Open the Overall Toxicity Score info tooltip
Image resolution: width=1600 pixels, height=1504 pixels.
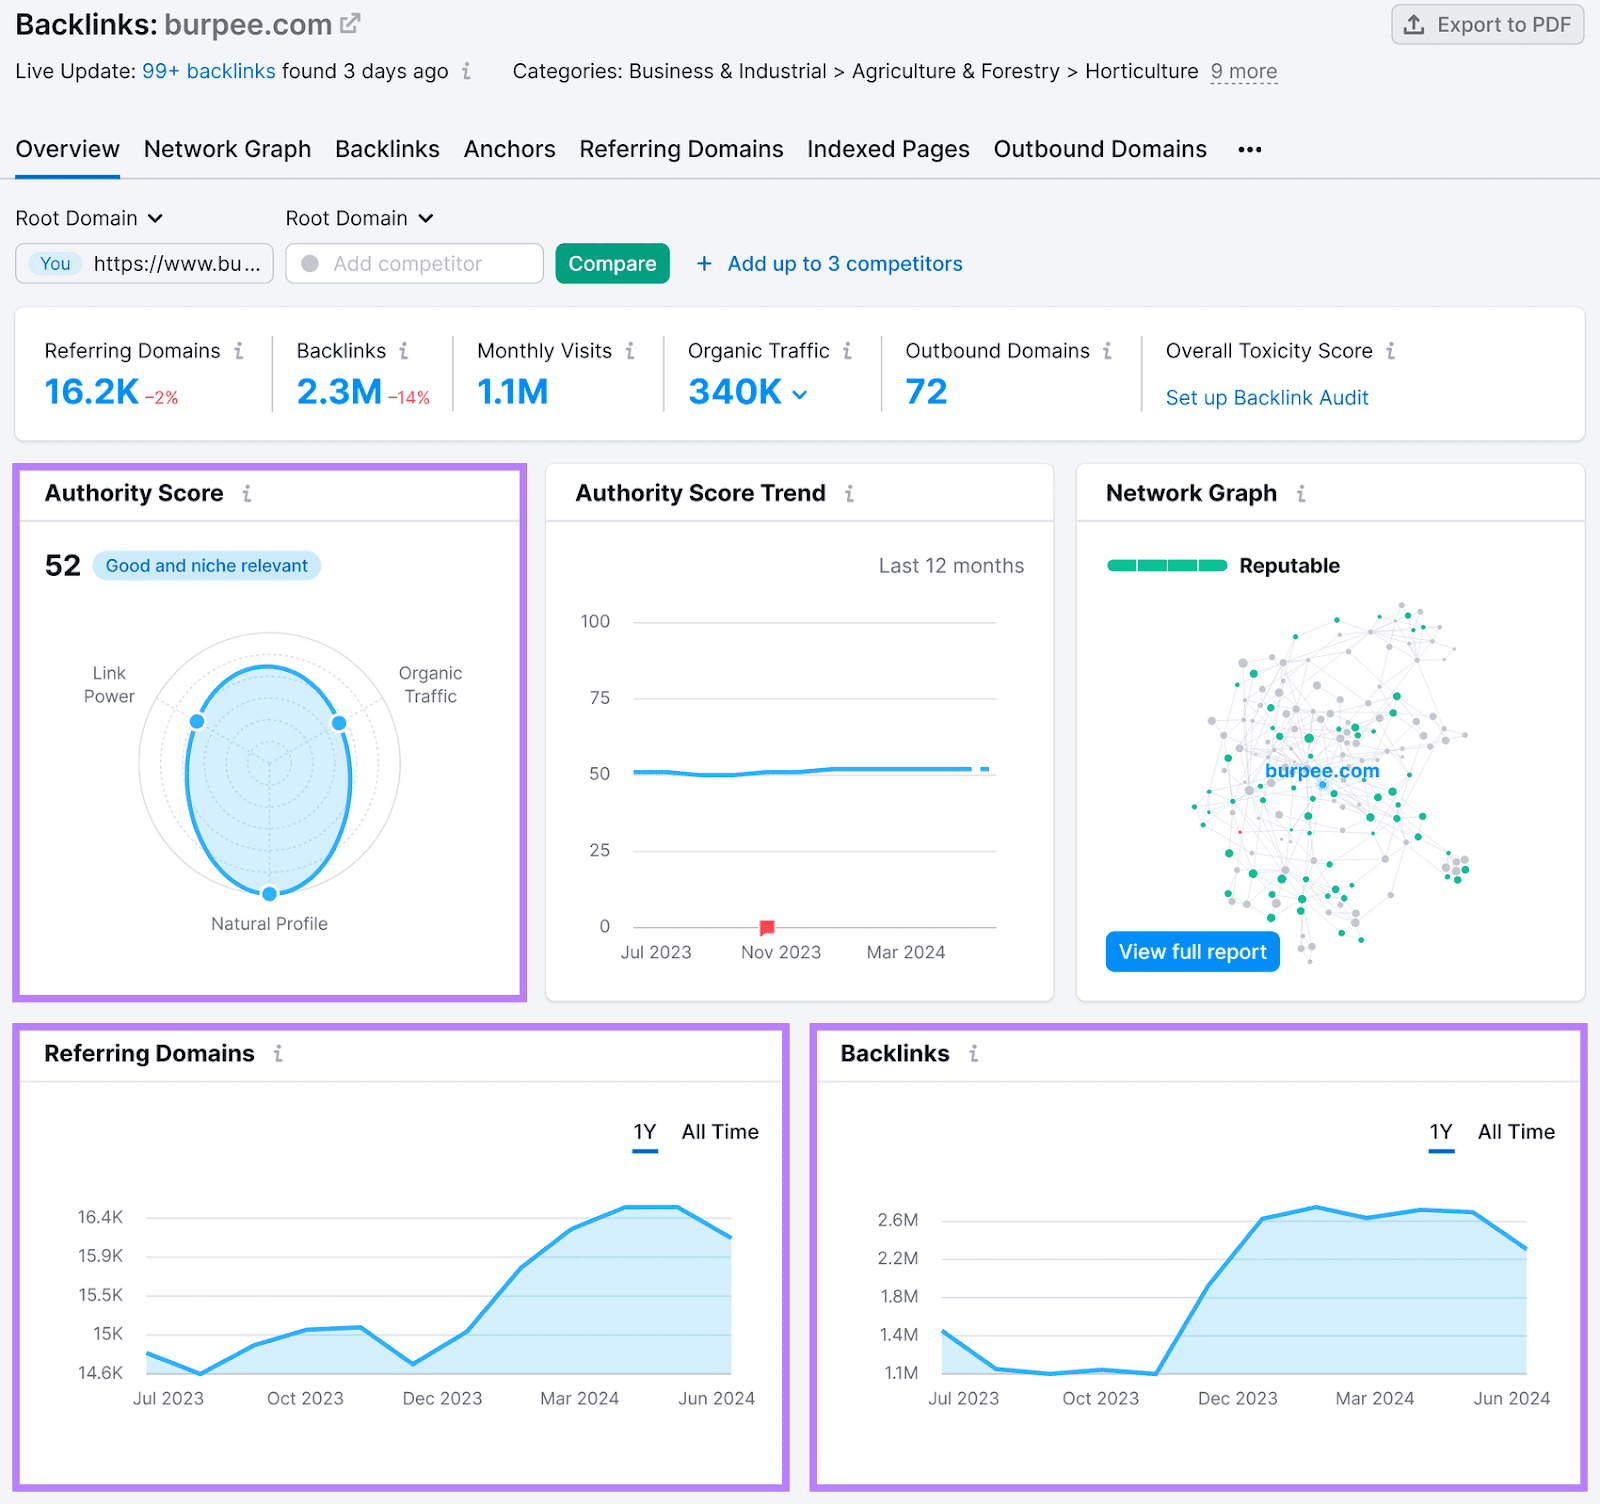[x=1391, y=351]
